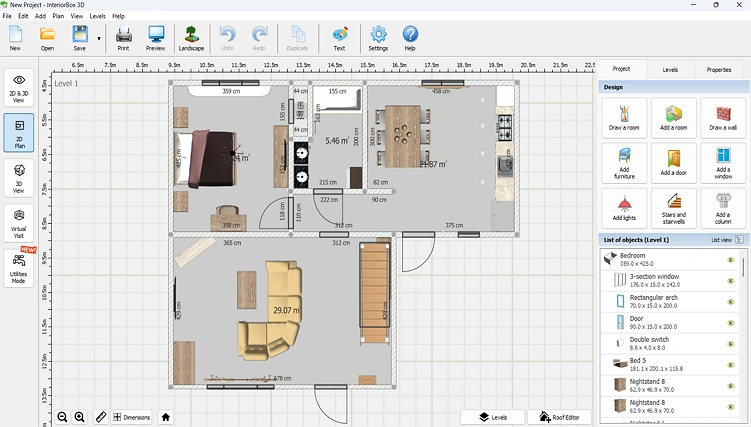Select the Add a door tool
The image size is (751, 427).
(x=673, y=163)
